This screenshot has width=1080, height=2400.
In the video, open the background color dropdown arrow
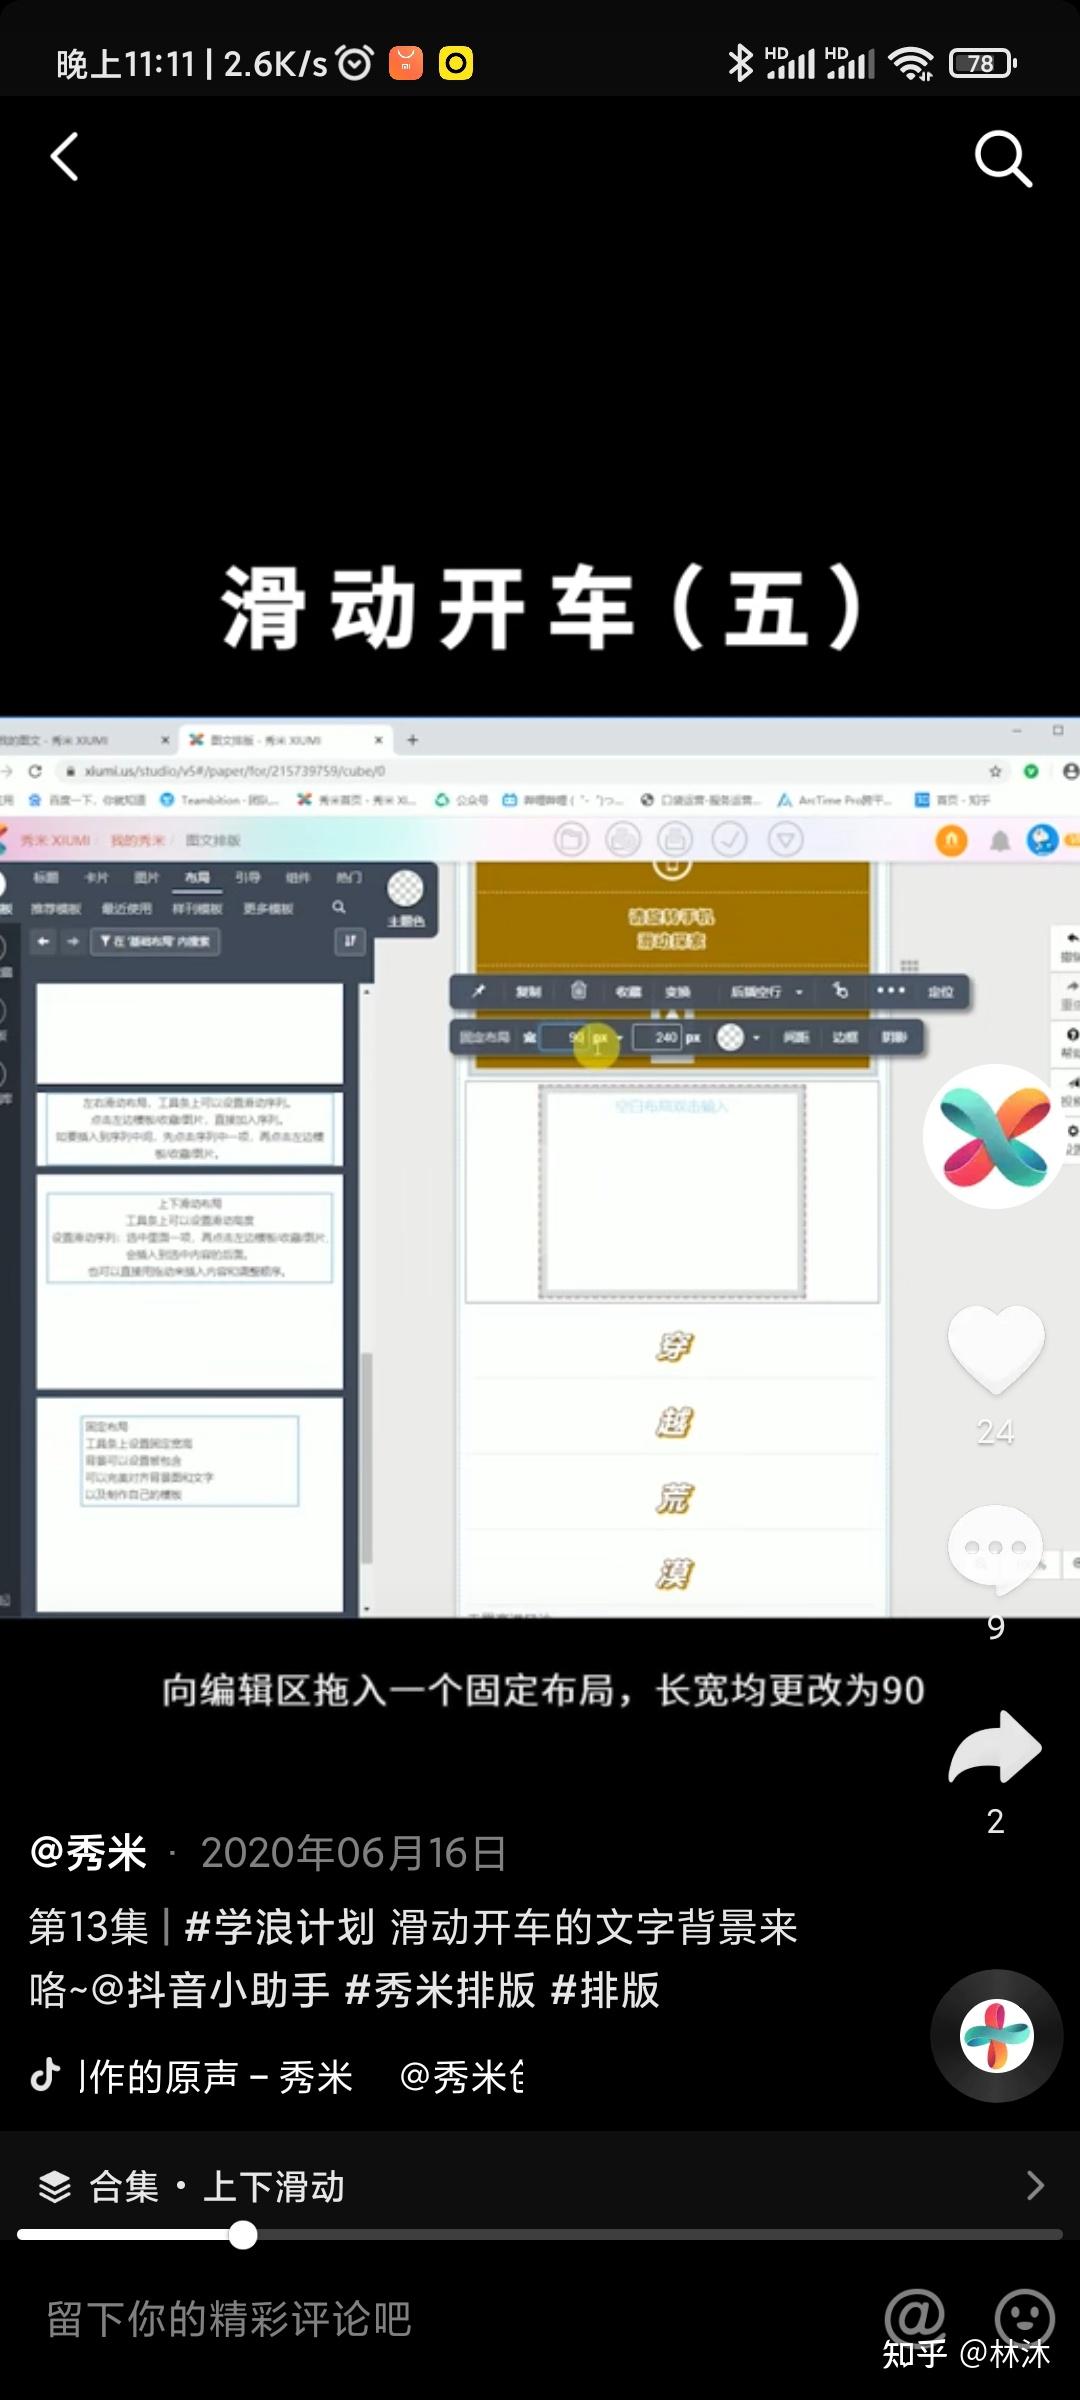[x=756, y=1038]
